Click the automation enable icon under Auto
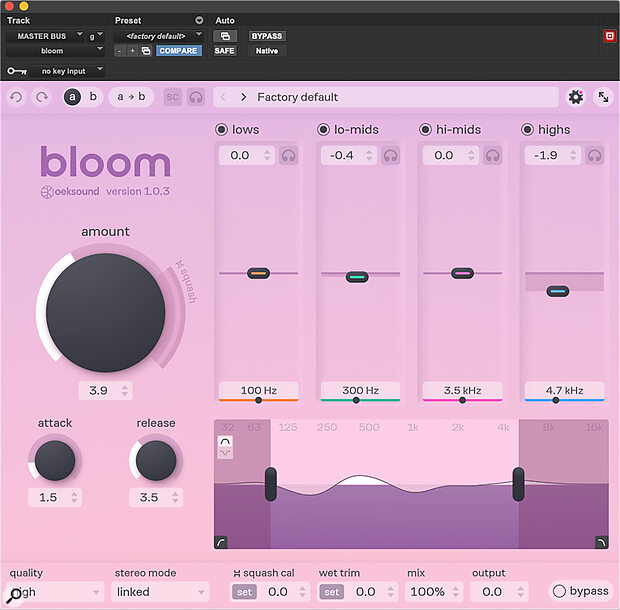Image resolution: width=620 pixels, height=610 pixels. coord(225,36)
